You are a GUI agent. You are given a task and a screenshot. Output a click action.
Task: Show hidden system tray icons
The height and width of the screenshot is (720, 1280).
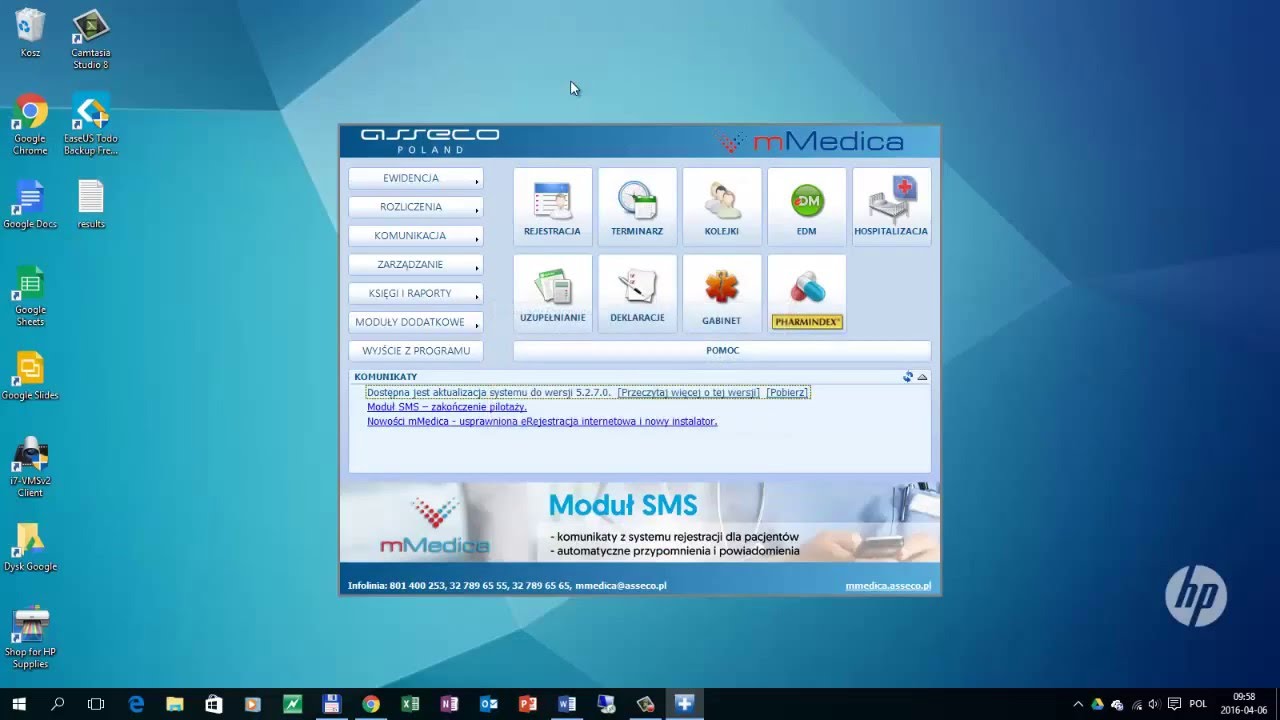1078,704
